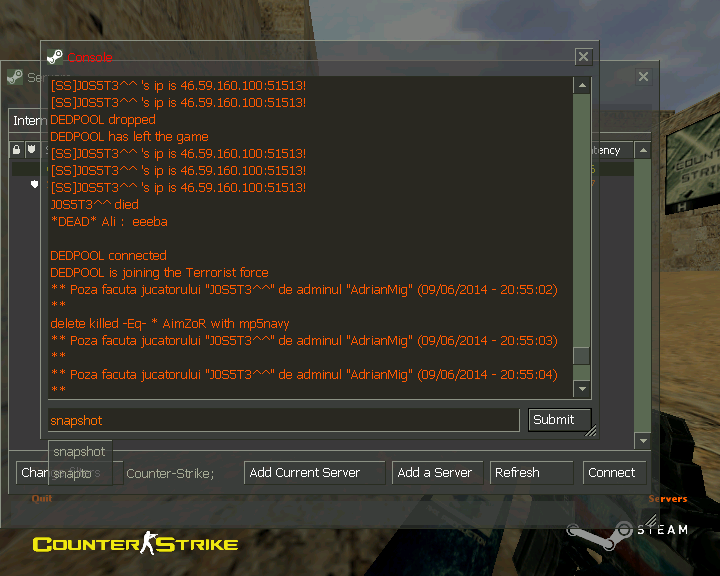Close the Servers browser window

[643, 77]
